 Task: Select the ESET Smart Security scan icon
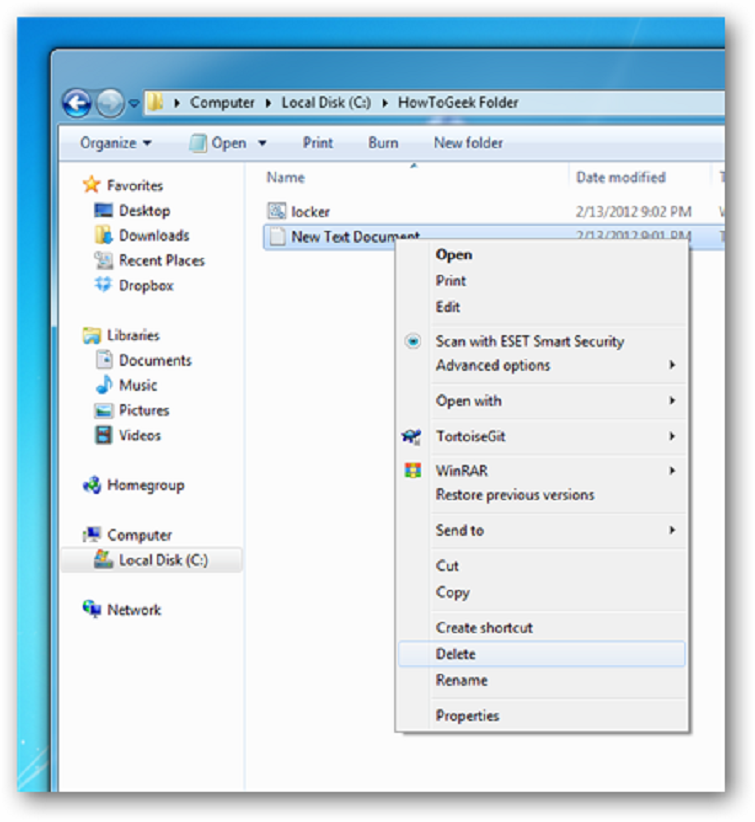tap(413, 341)
